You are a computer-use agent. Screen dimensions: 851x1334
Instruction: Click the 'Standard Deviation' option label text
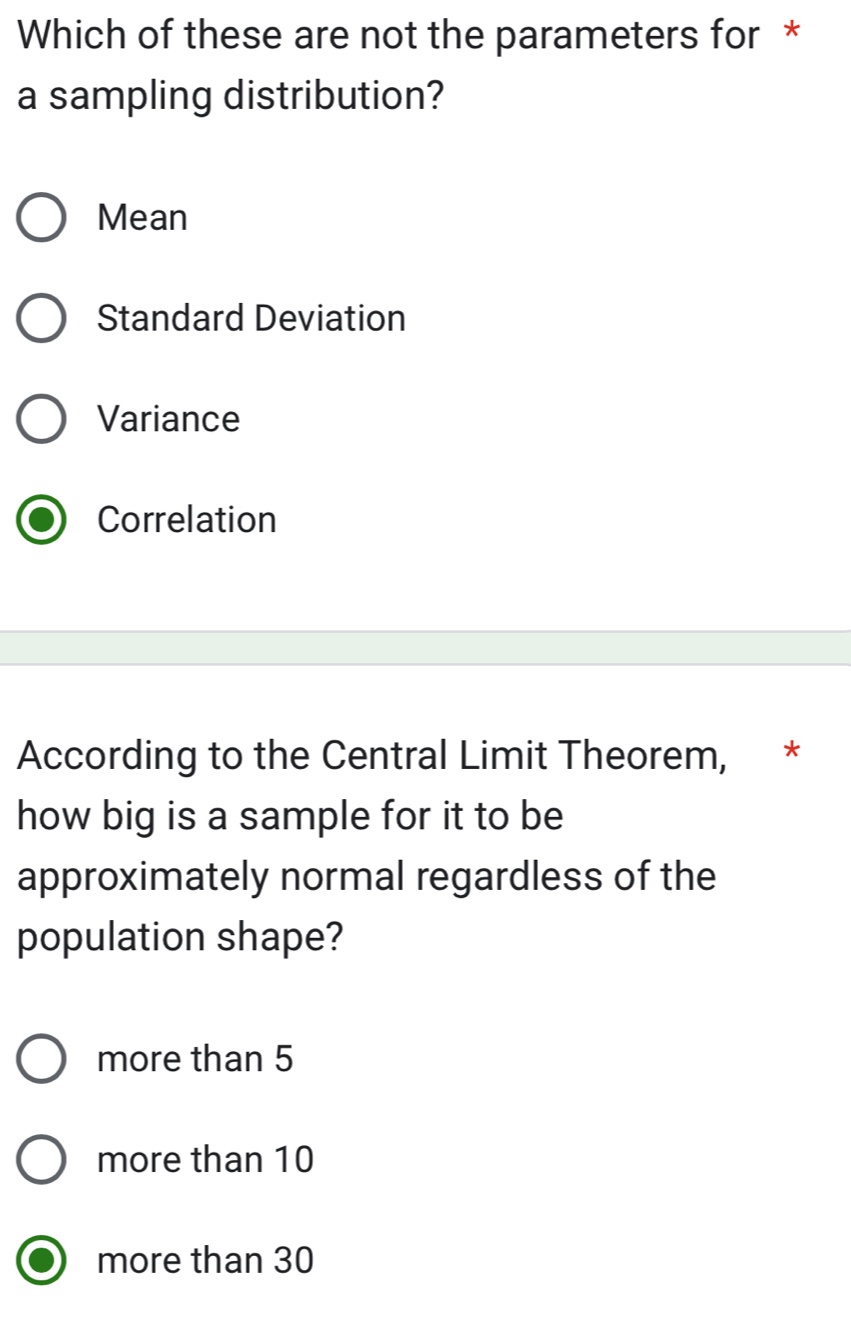tap(252, 319)
